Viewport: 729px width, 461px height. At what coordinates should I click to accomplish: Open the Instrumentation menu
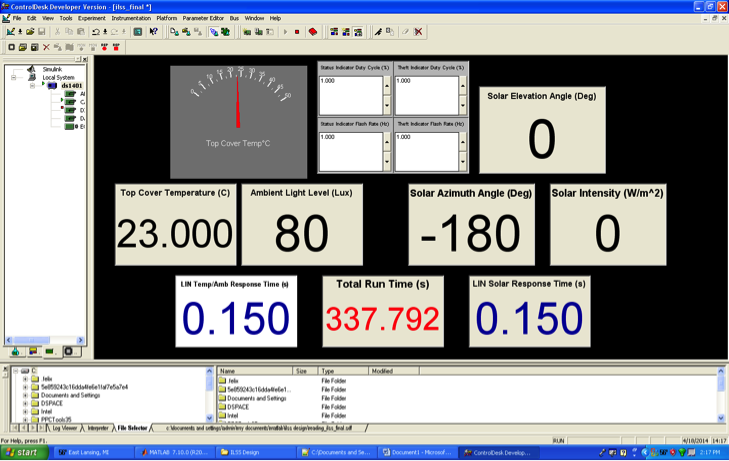[x=131, y=18]
